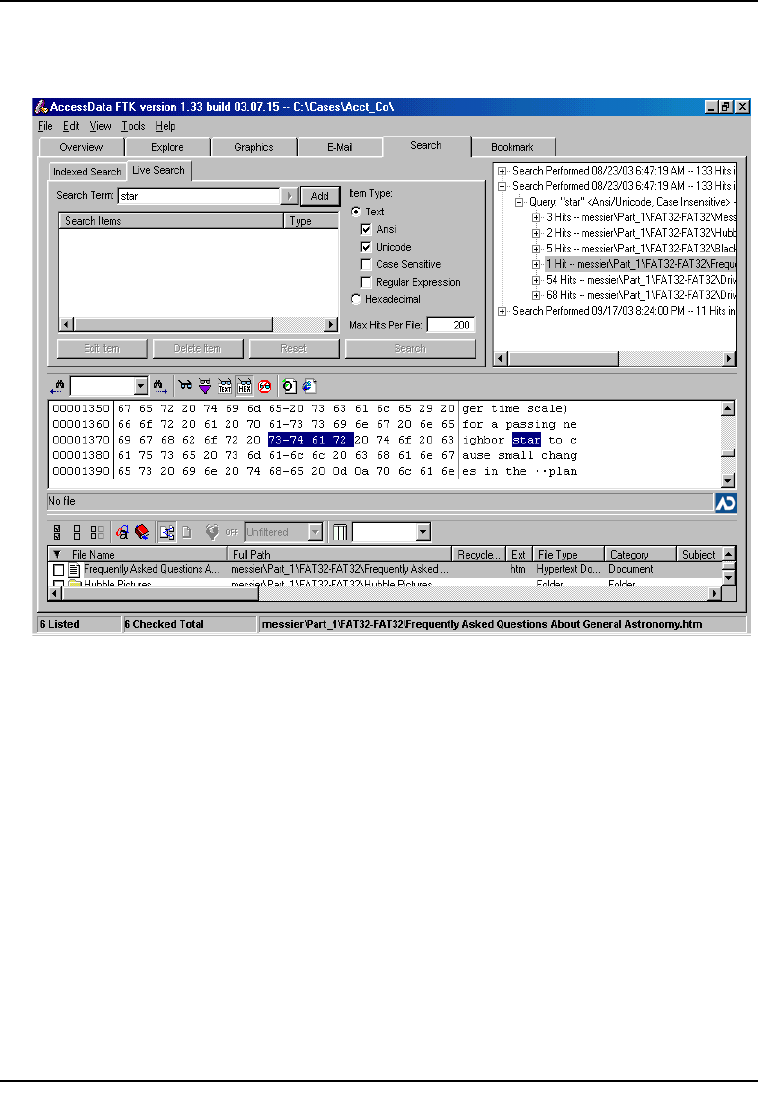Expand the 5 Hits result node
The image size is (758, 1117).
point(536,249)
